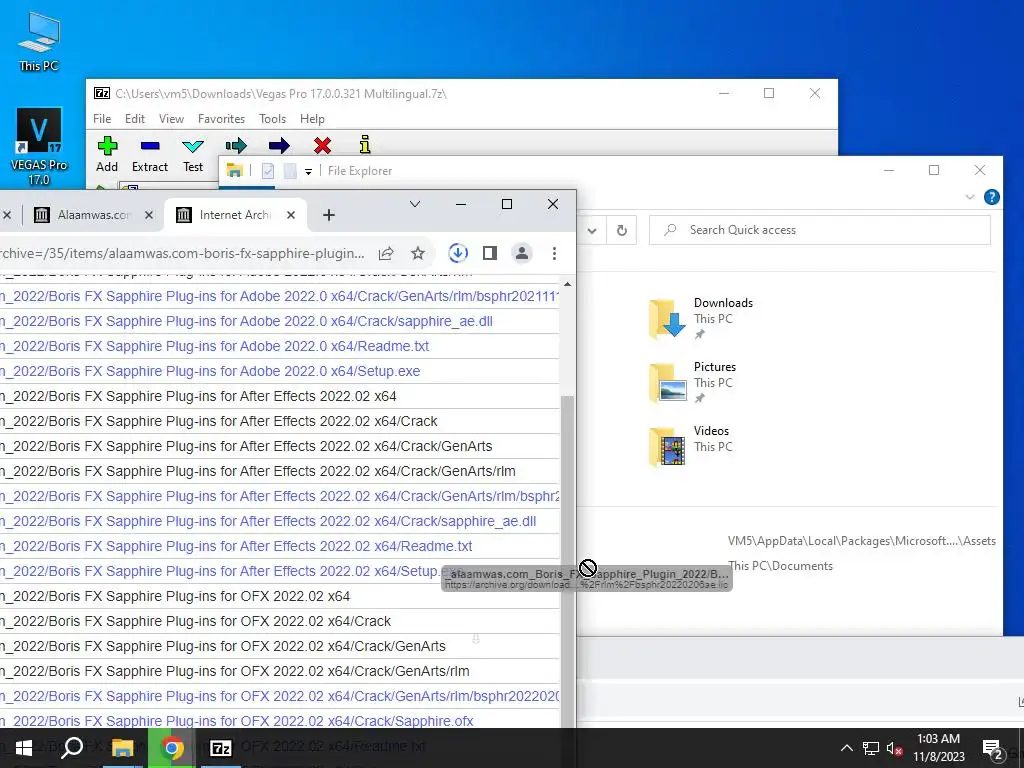This screenshot has height=768, width=1024.
Task: Open Chrome tab search chevron
Action: 415,204
